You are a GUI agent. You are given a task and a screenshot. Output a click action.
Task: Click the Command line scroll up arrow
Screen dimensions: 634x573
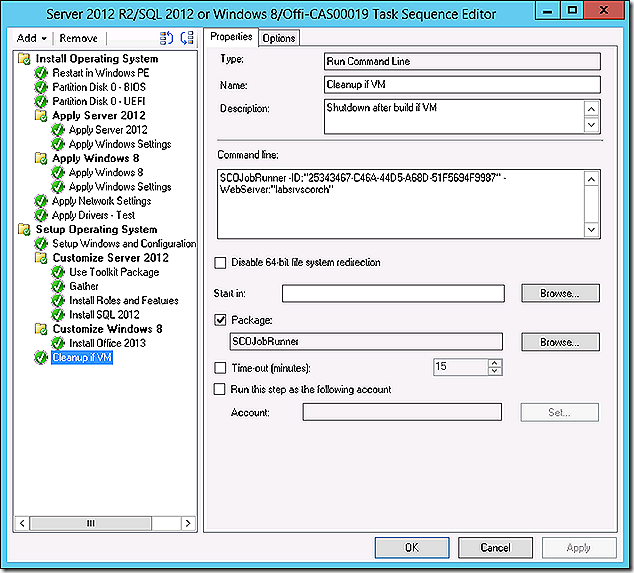pos(591,179)
